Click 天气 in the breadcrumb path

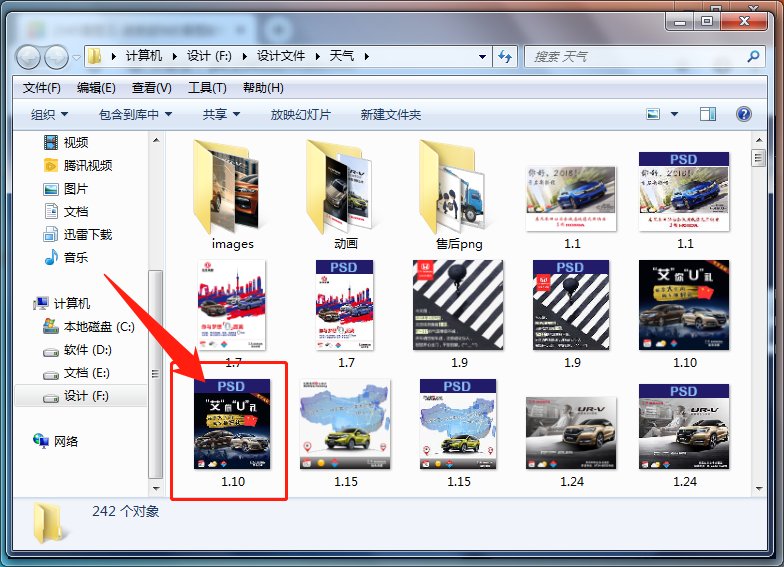click(342, 56)
